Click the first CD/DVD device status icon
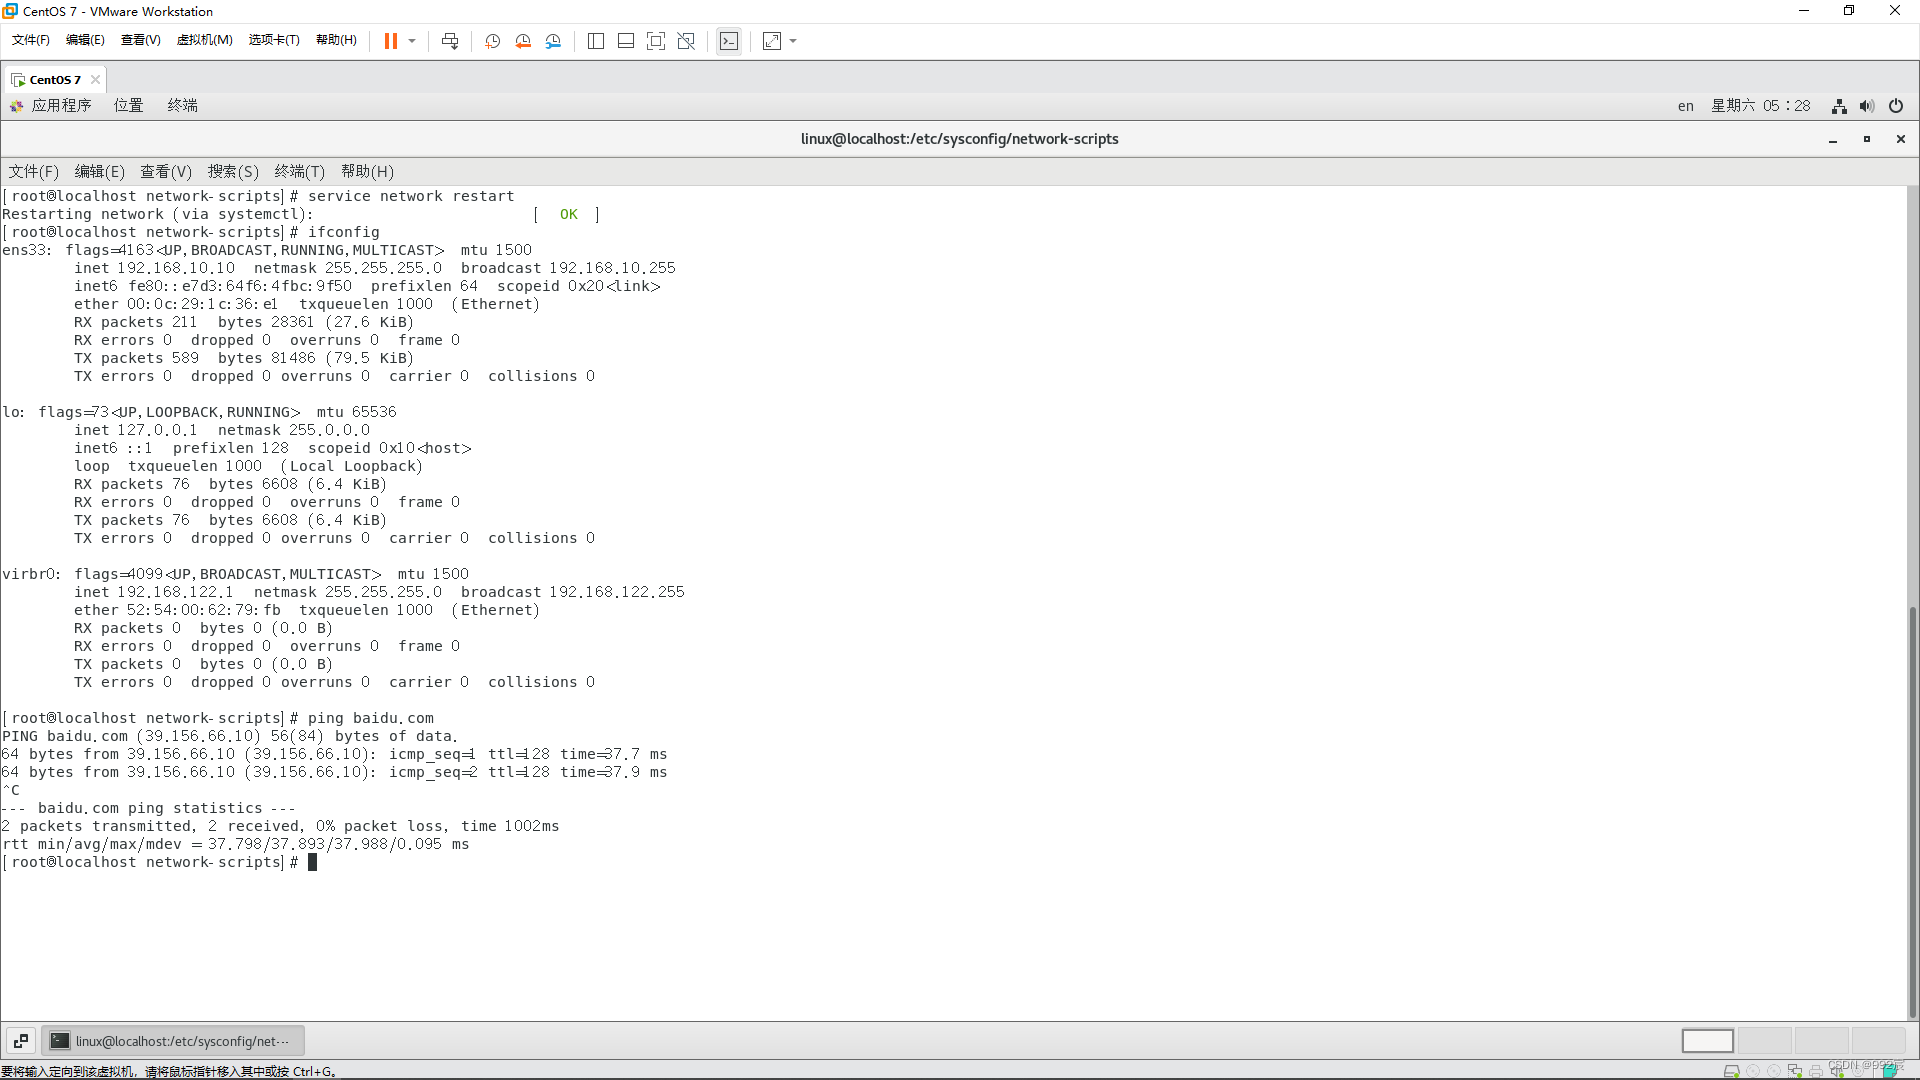This screenshot has width=1920, height=1080. 1753,1071
